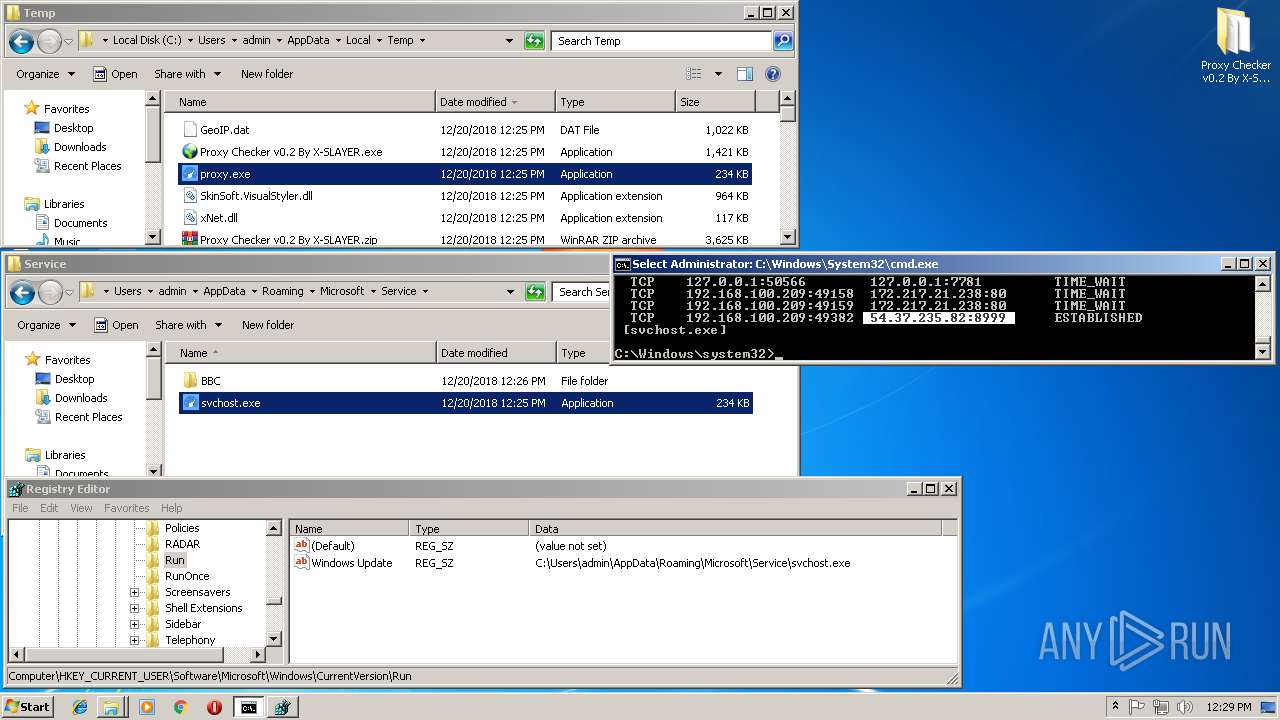
Task: Change view icon in the Temp toolbar
Action: (x=694, y=74)
